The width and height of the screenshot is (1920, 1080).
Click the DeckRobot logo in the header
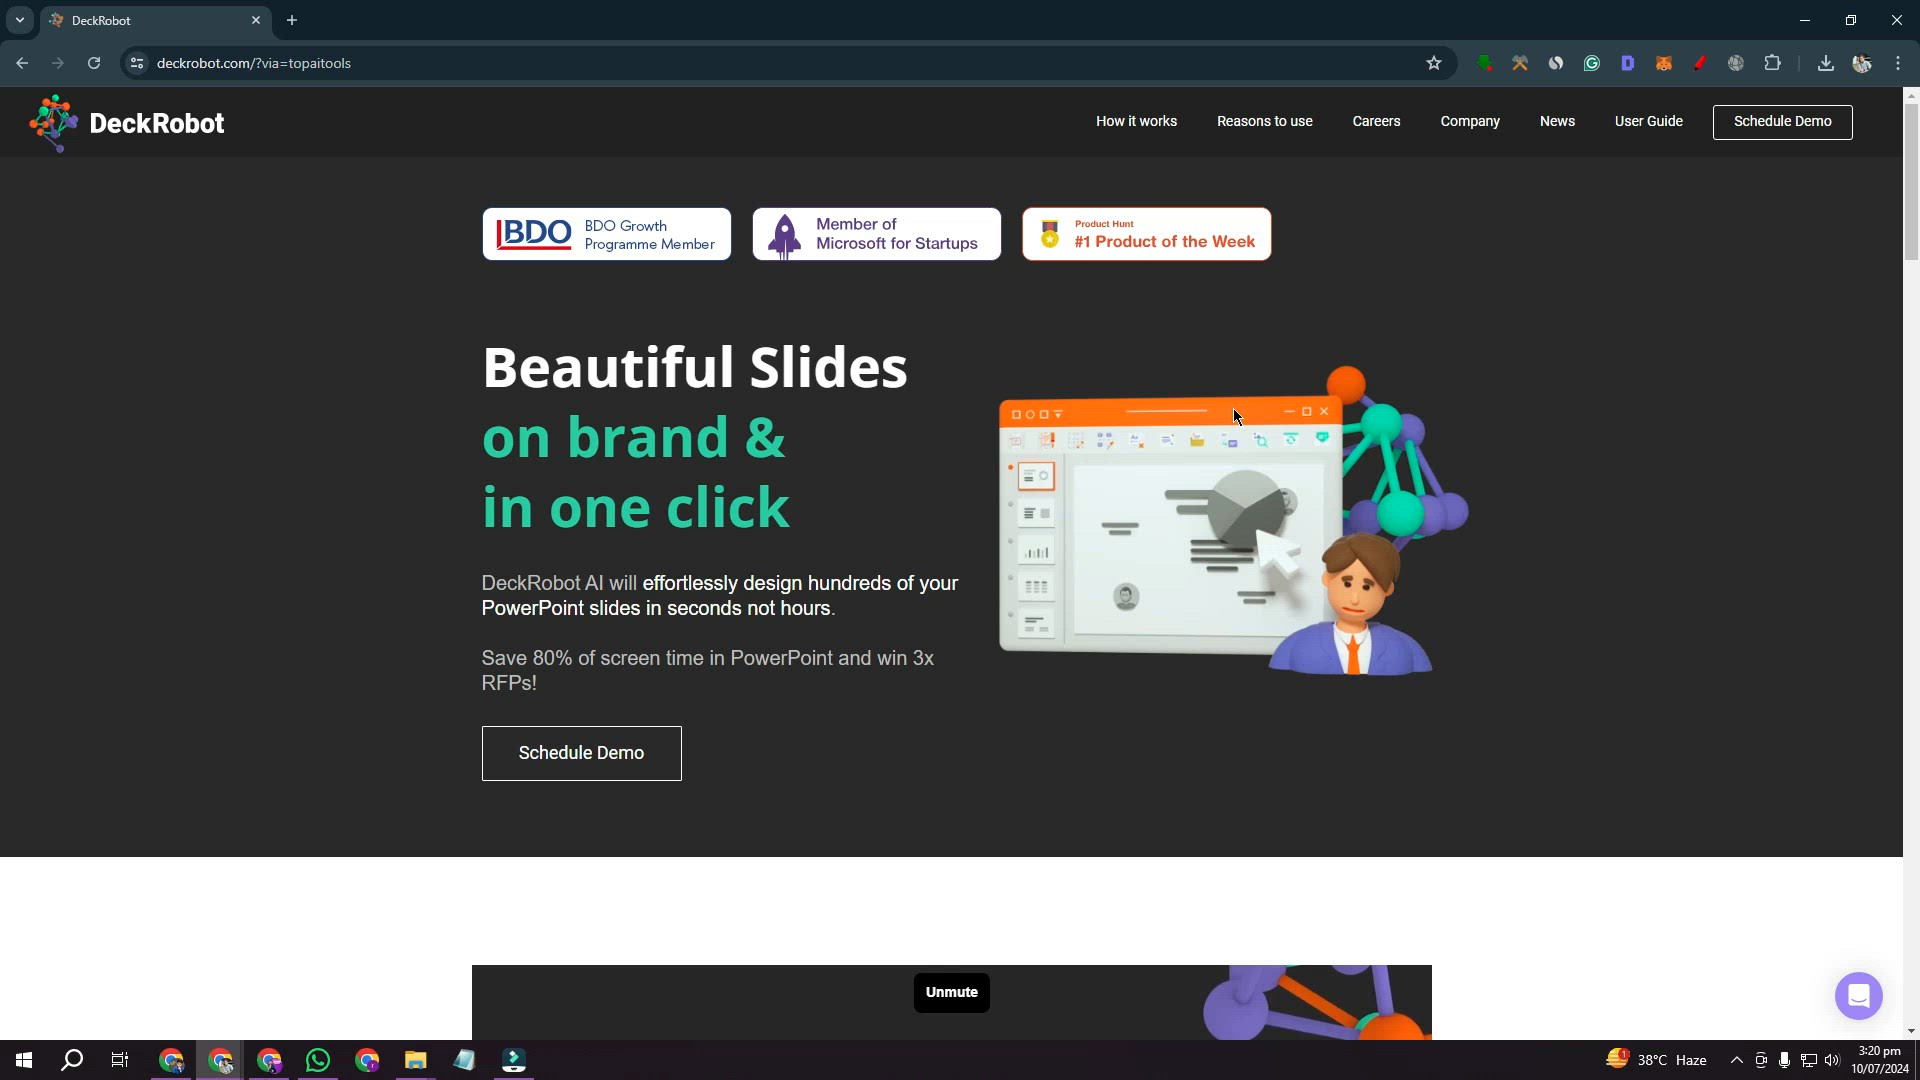(x=127, y=123)
